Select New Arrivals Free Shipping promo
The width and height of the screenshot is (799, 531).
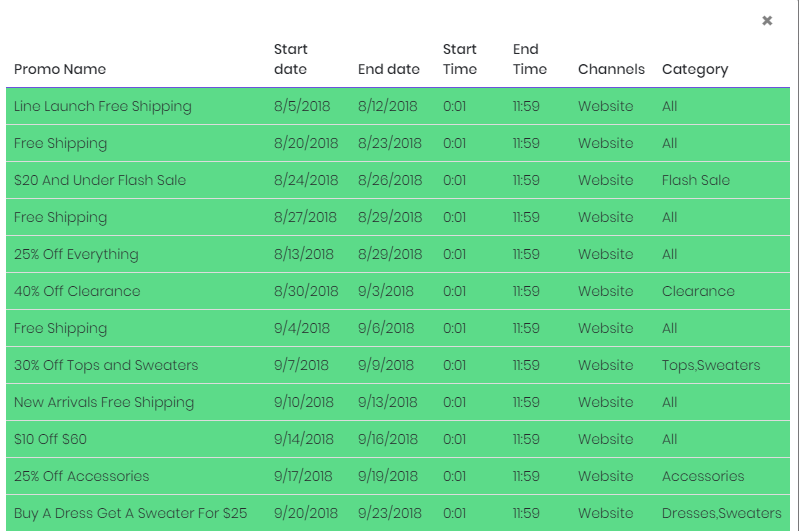104,402
